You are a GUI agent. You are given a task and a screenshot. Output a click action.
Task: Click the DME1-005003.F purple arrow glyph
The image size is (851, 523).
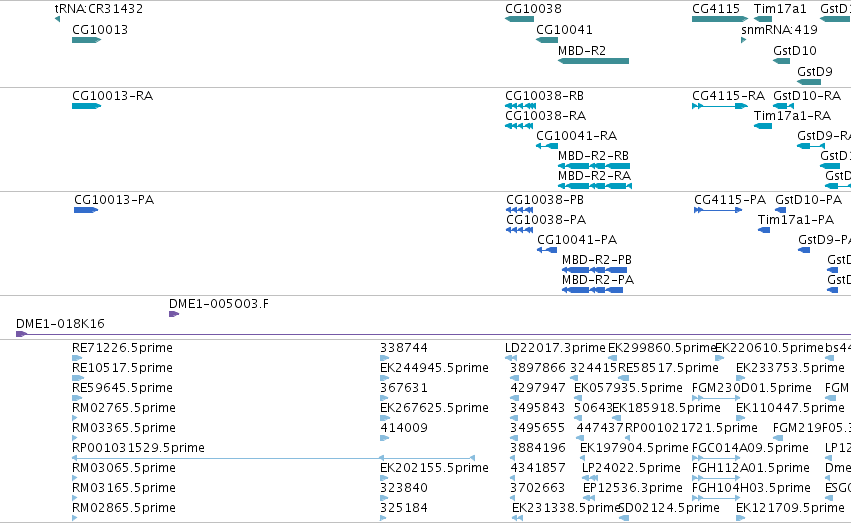tap(174, 314)
